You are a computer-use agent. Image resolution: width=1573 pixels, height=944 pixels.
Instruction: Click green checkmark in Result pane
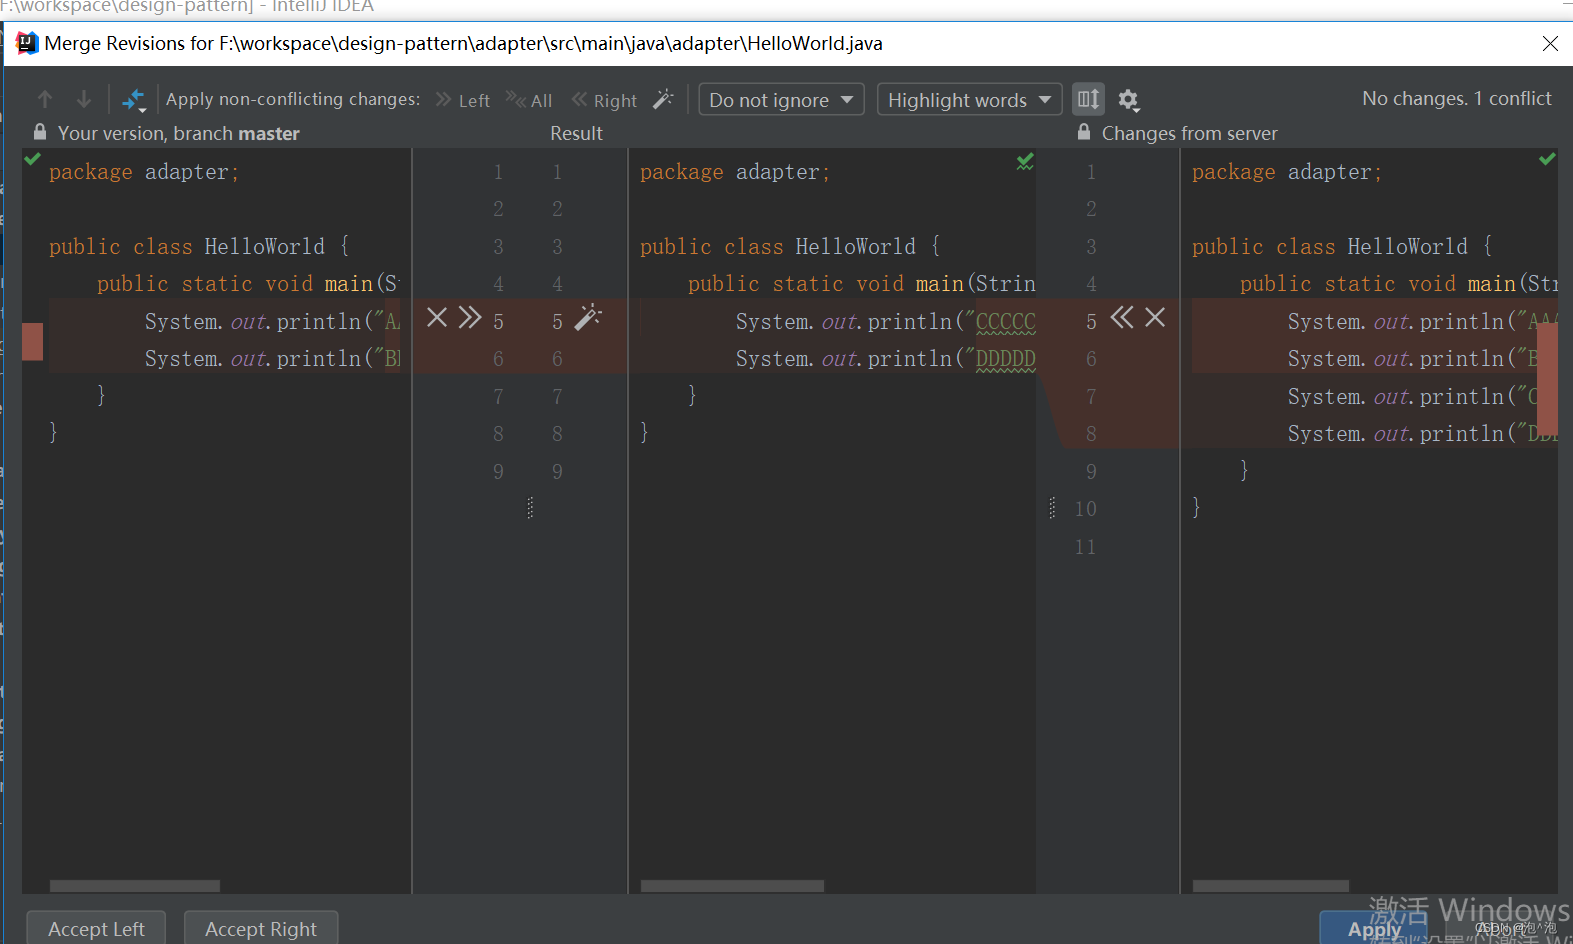point(1025,161)
